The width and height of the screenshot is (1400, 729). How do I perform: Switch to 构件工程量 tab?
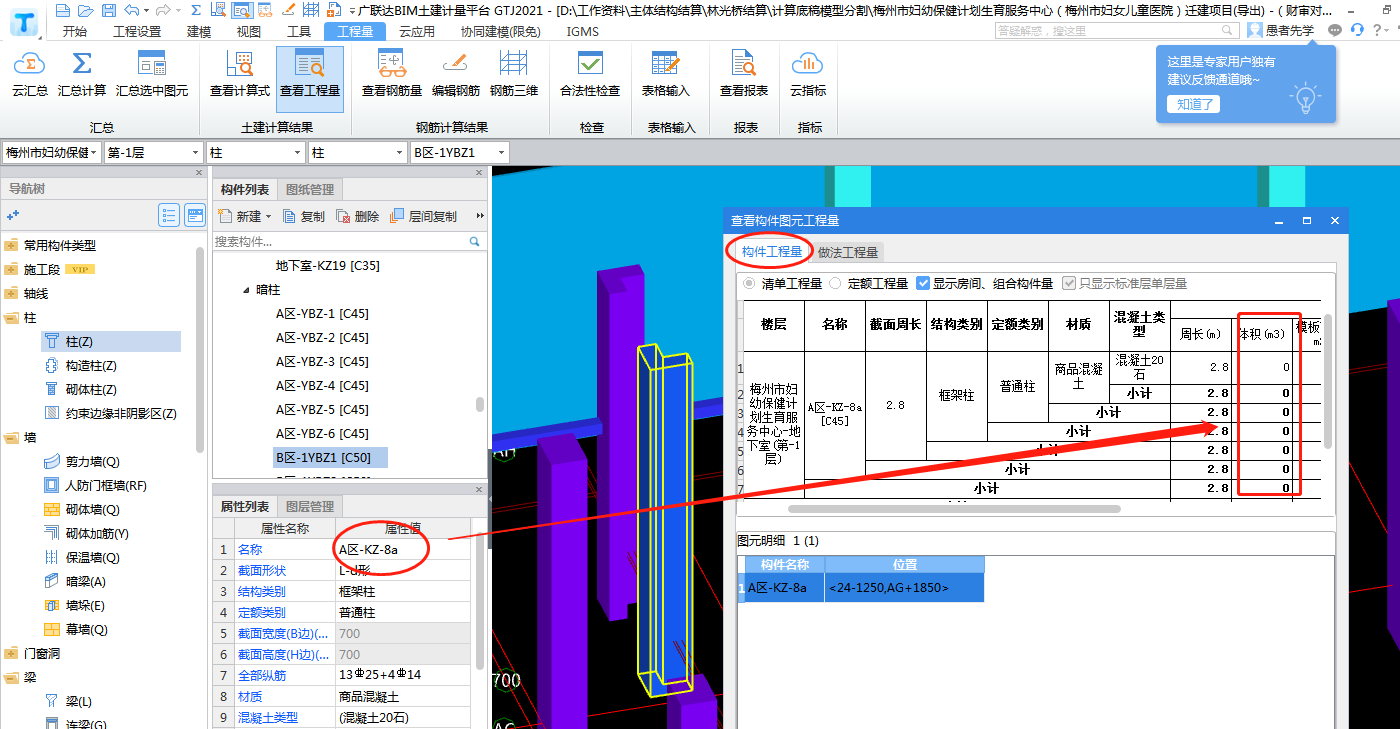771,252
